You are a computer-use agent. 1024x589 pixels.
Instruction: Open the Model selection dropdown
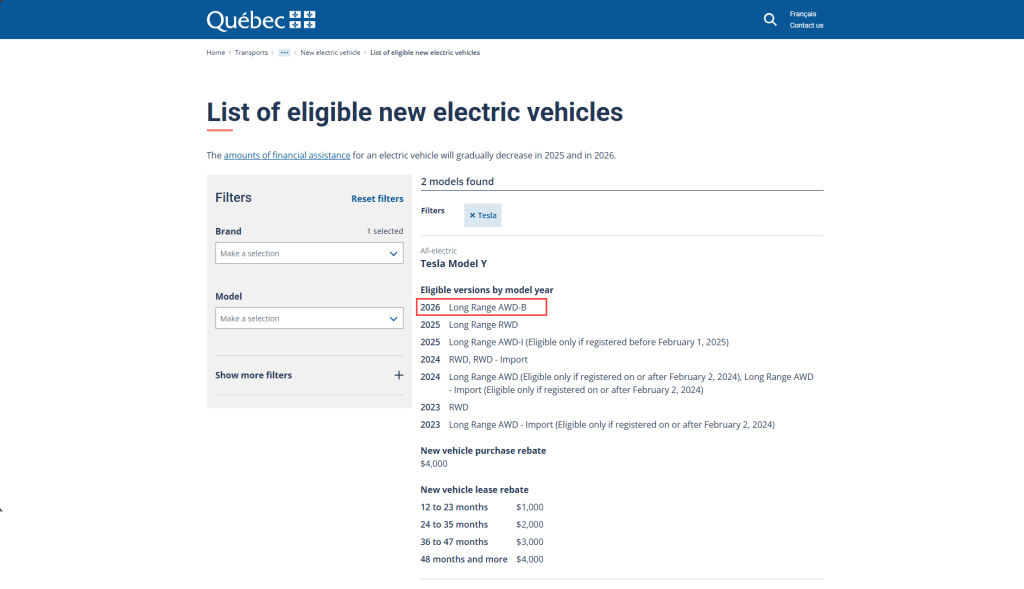click(309, 319)
